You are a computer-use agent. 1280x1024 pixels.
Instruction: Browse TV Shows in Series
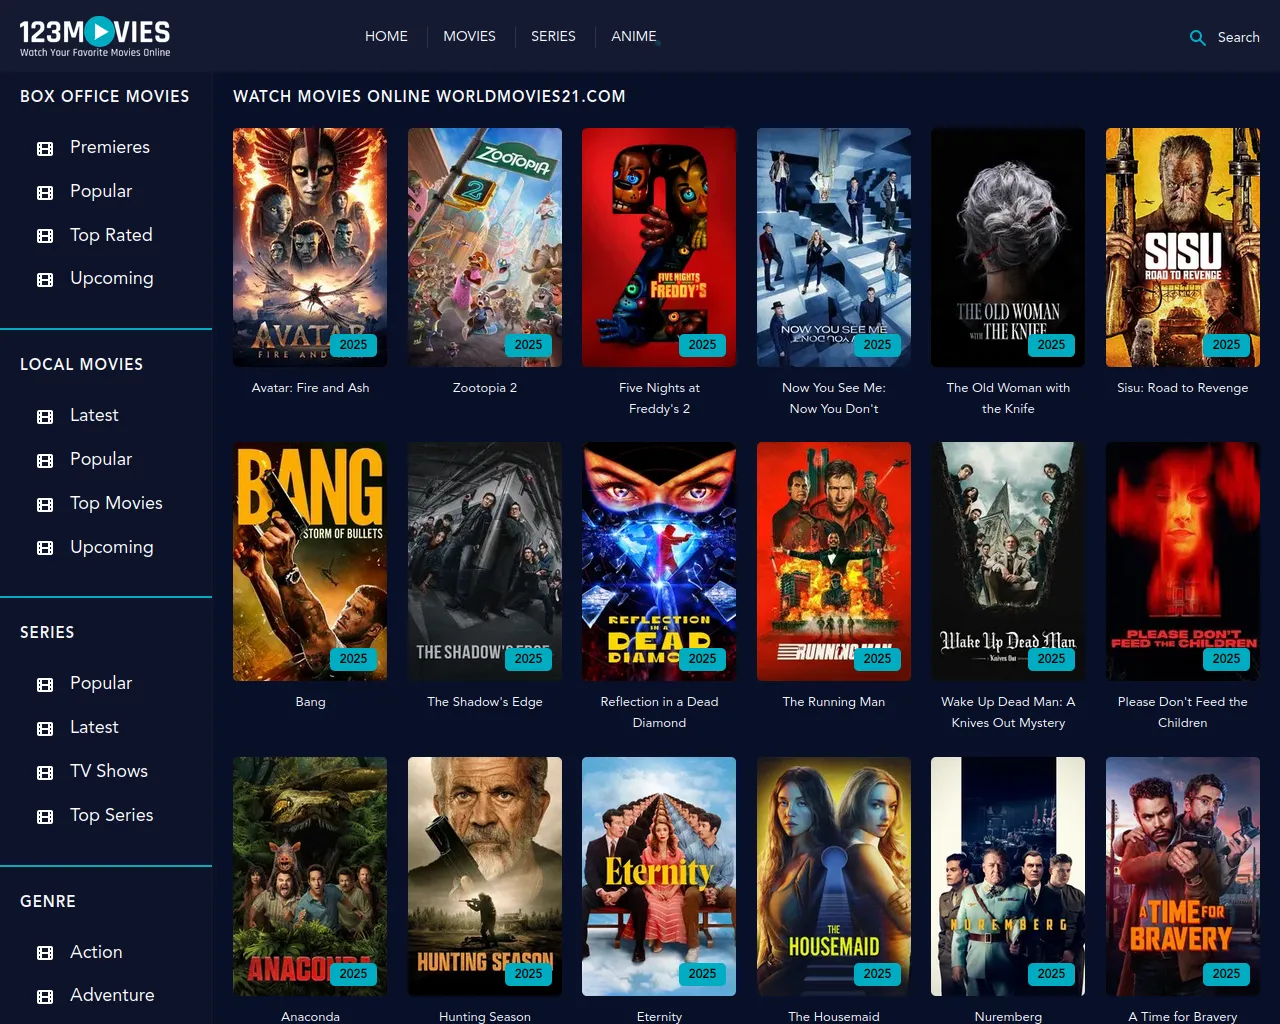click(x=109, y=771)
